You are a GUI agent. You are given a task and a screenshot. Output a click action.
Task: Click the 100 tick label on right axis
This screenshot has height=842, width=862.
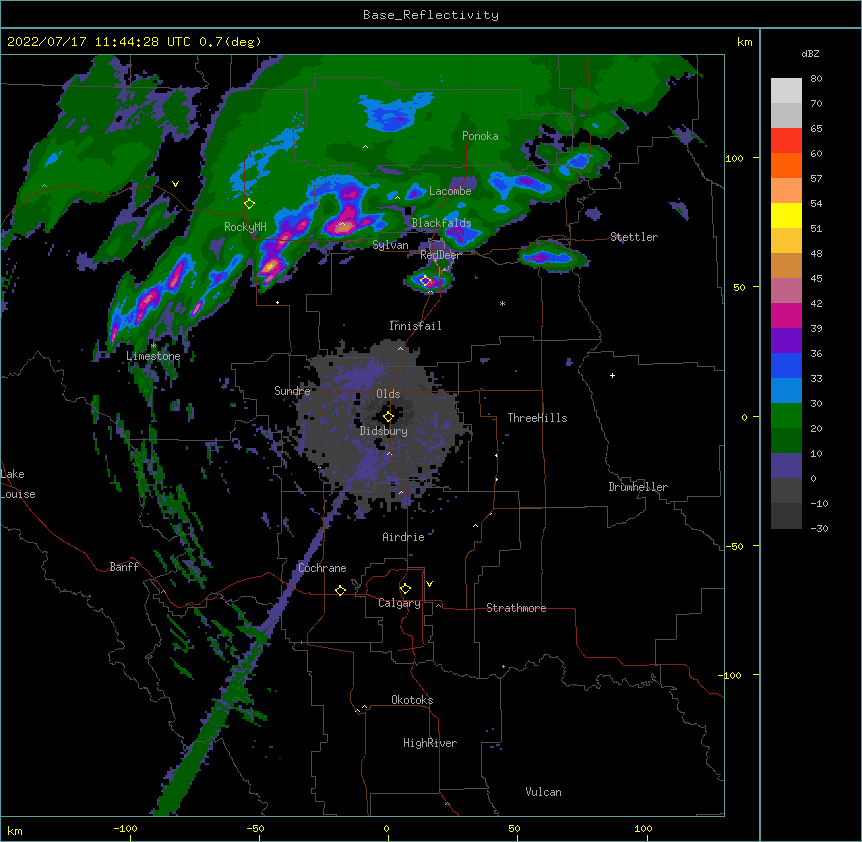pos(734,158)
